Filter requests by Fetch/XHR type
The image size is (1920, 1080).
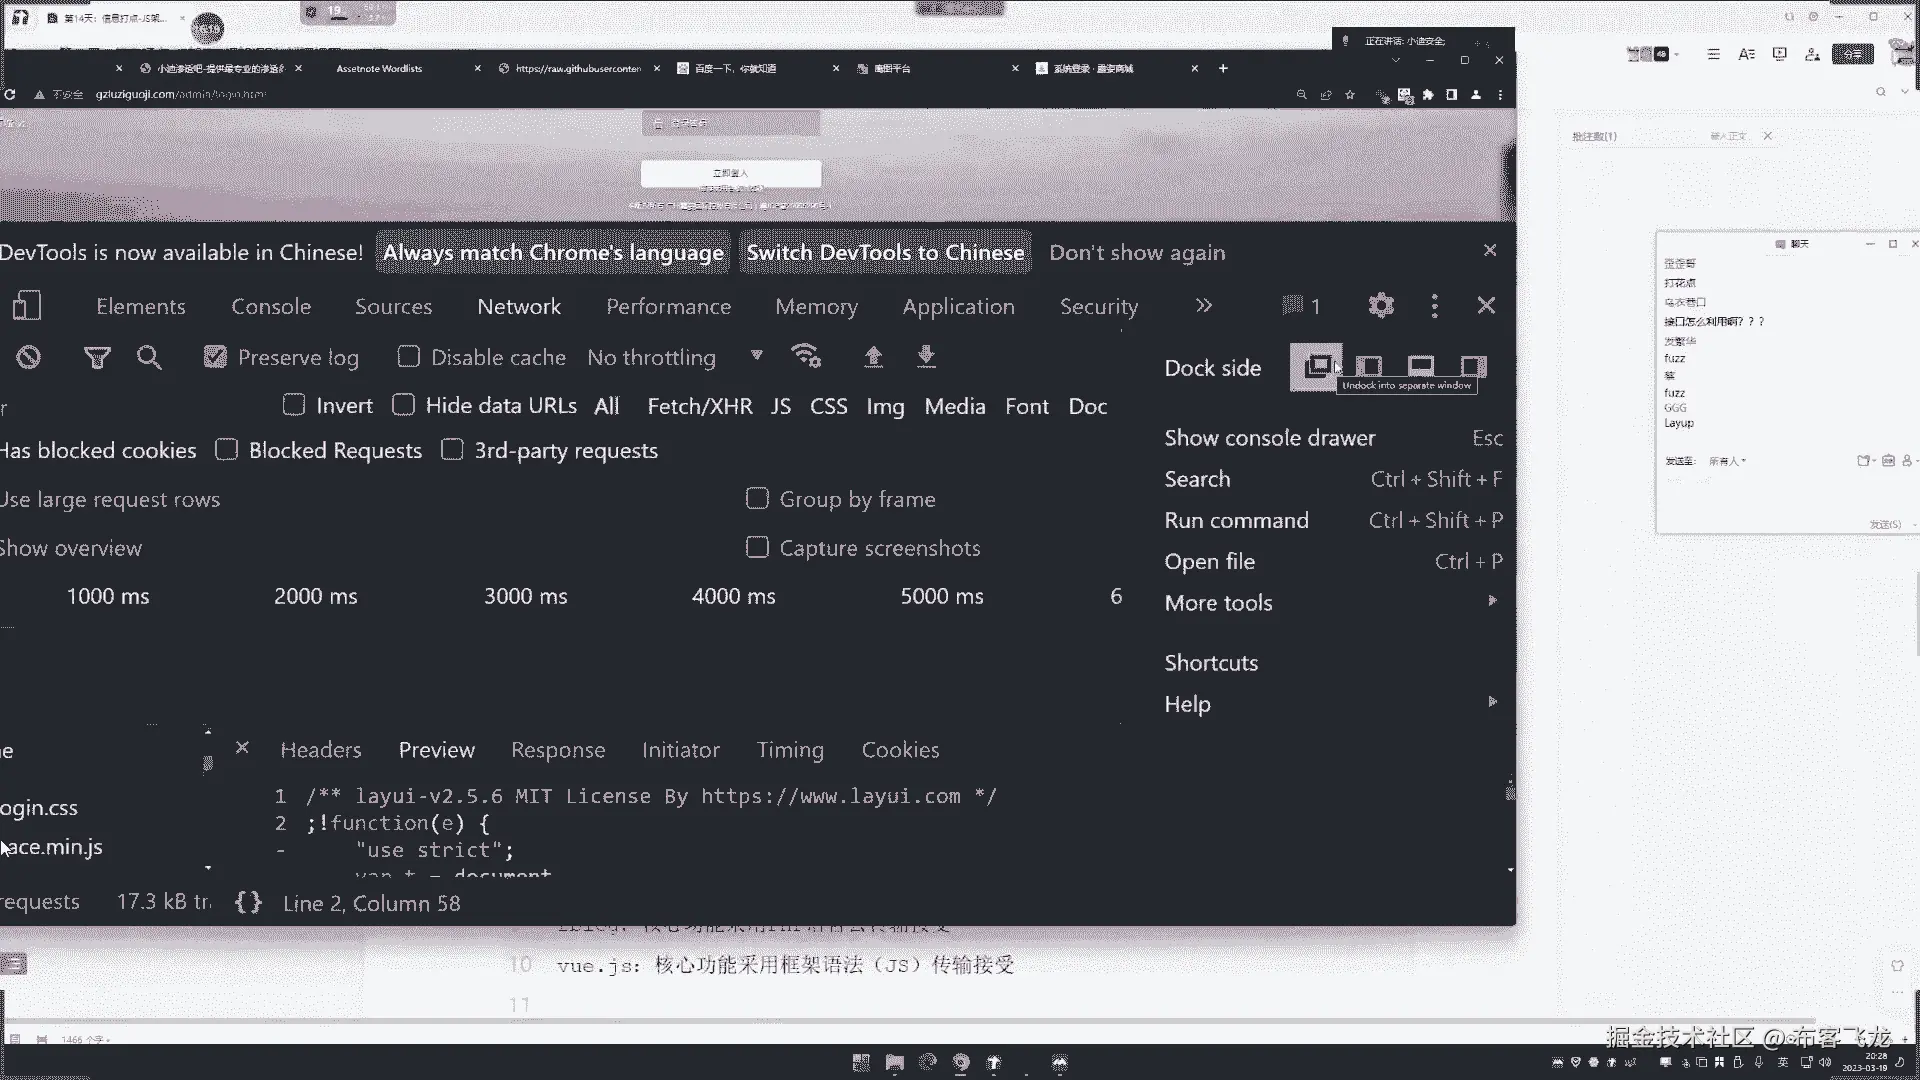(x=700, y=406)
